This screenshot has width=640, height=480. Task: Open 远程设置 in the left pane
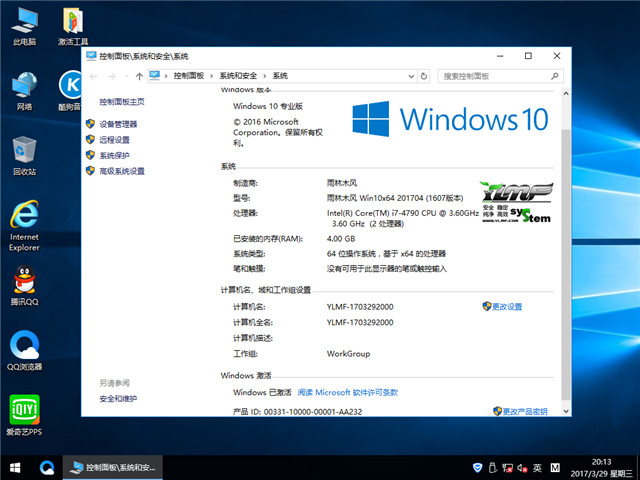(114, 140)
